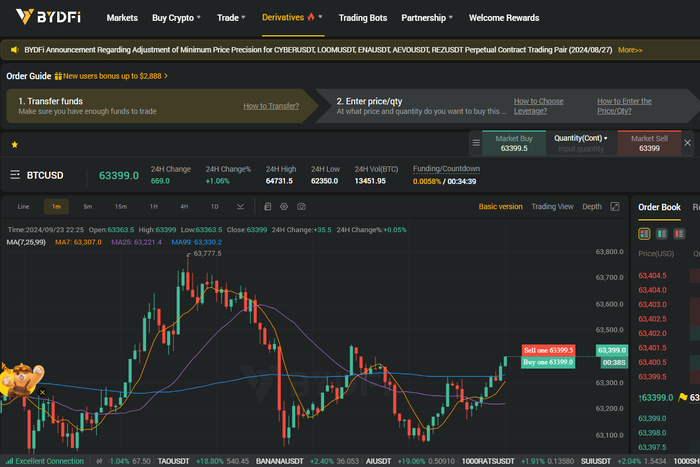Switch to Depth chart
700x467 pixels.
[x=592, y=207]
